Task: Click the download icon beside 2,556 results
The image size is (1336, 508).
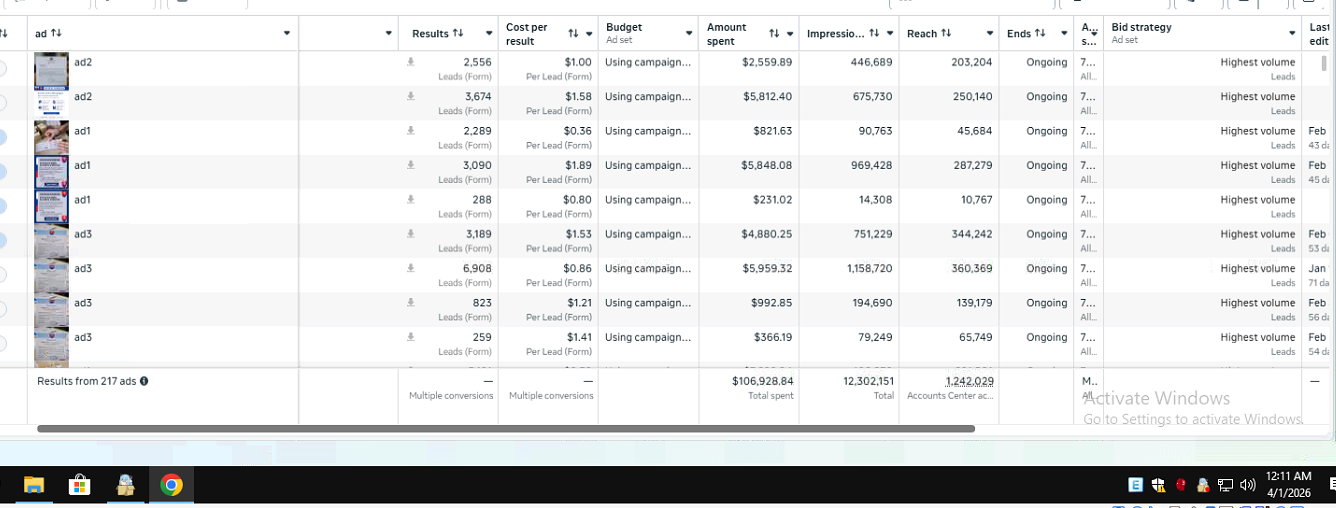Action: (410, 62)
